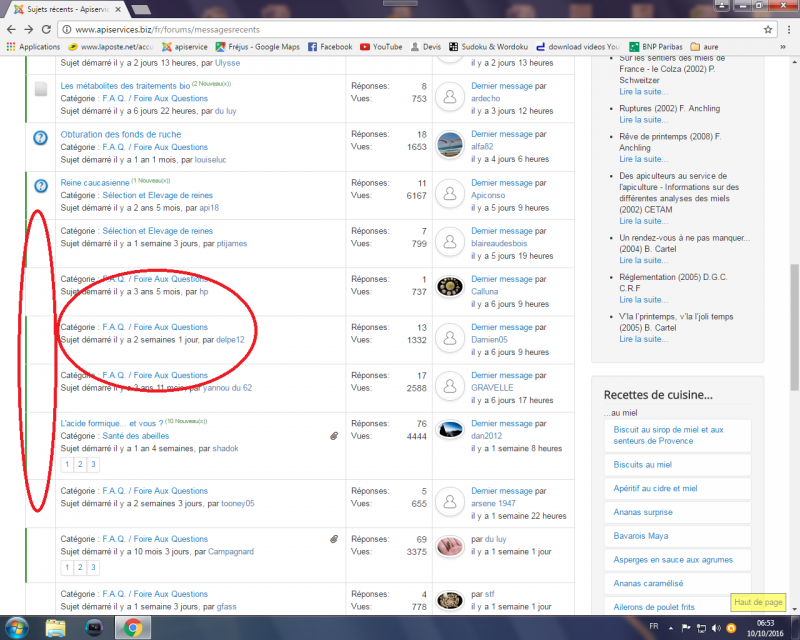Open the Windows Start button

tap(17, 627)
